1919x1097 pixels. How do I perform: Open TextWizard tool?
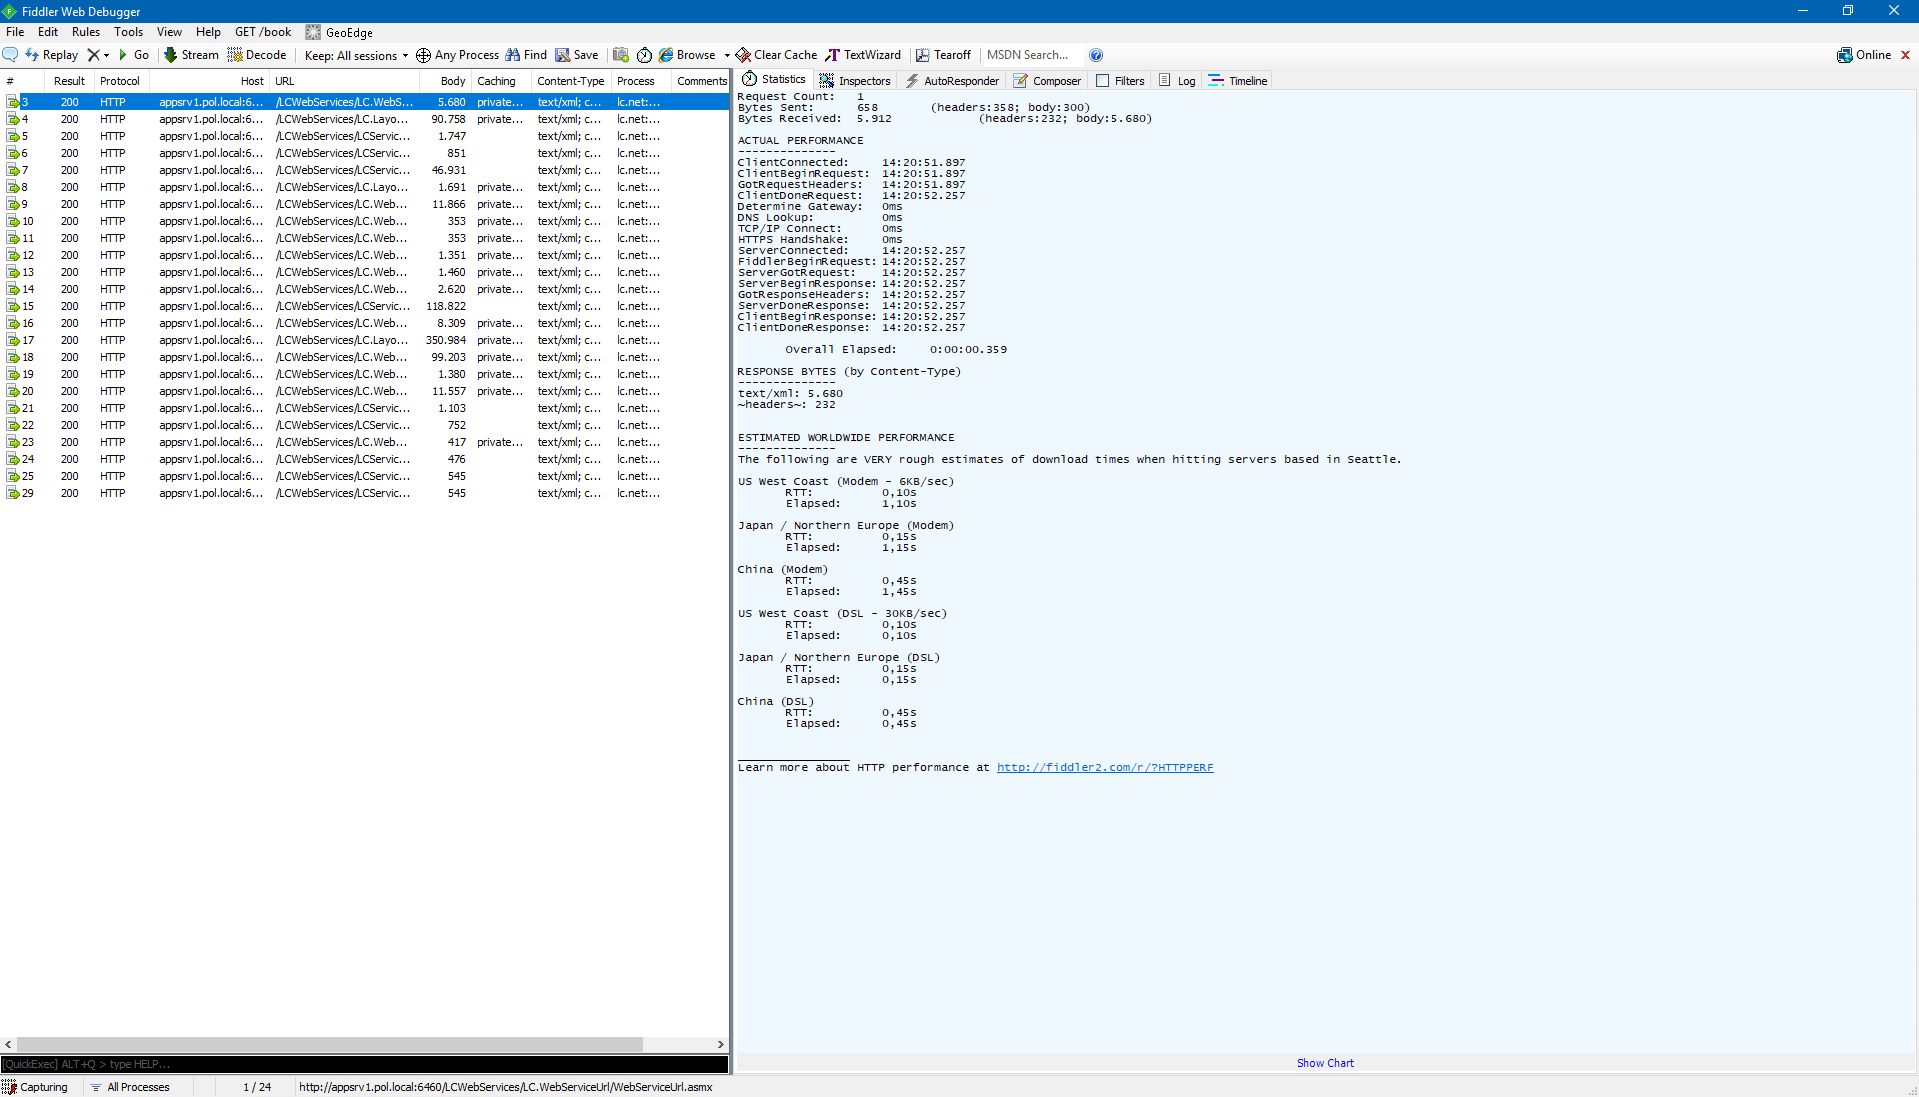tap(863, 55)
